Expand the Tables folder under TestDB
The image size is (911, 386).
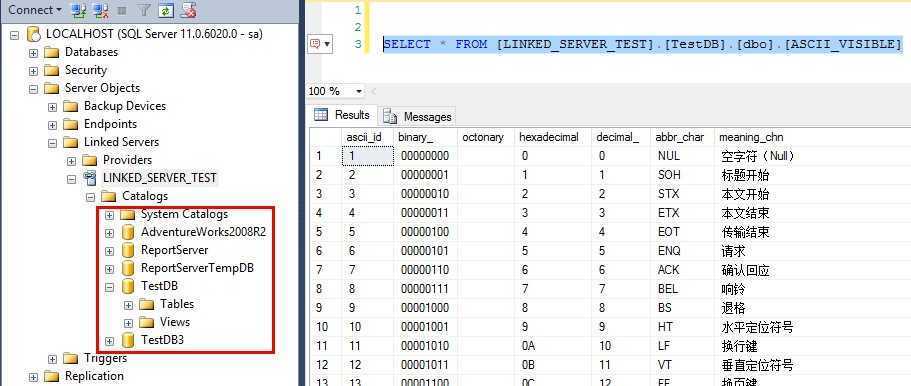[x=128, y=305]
